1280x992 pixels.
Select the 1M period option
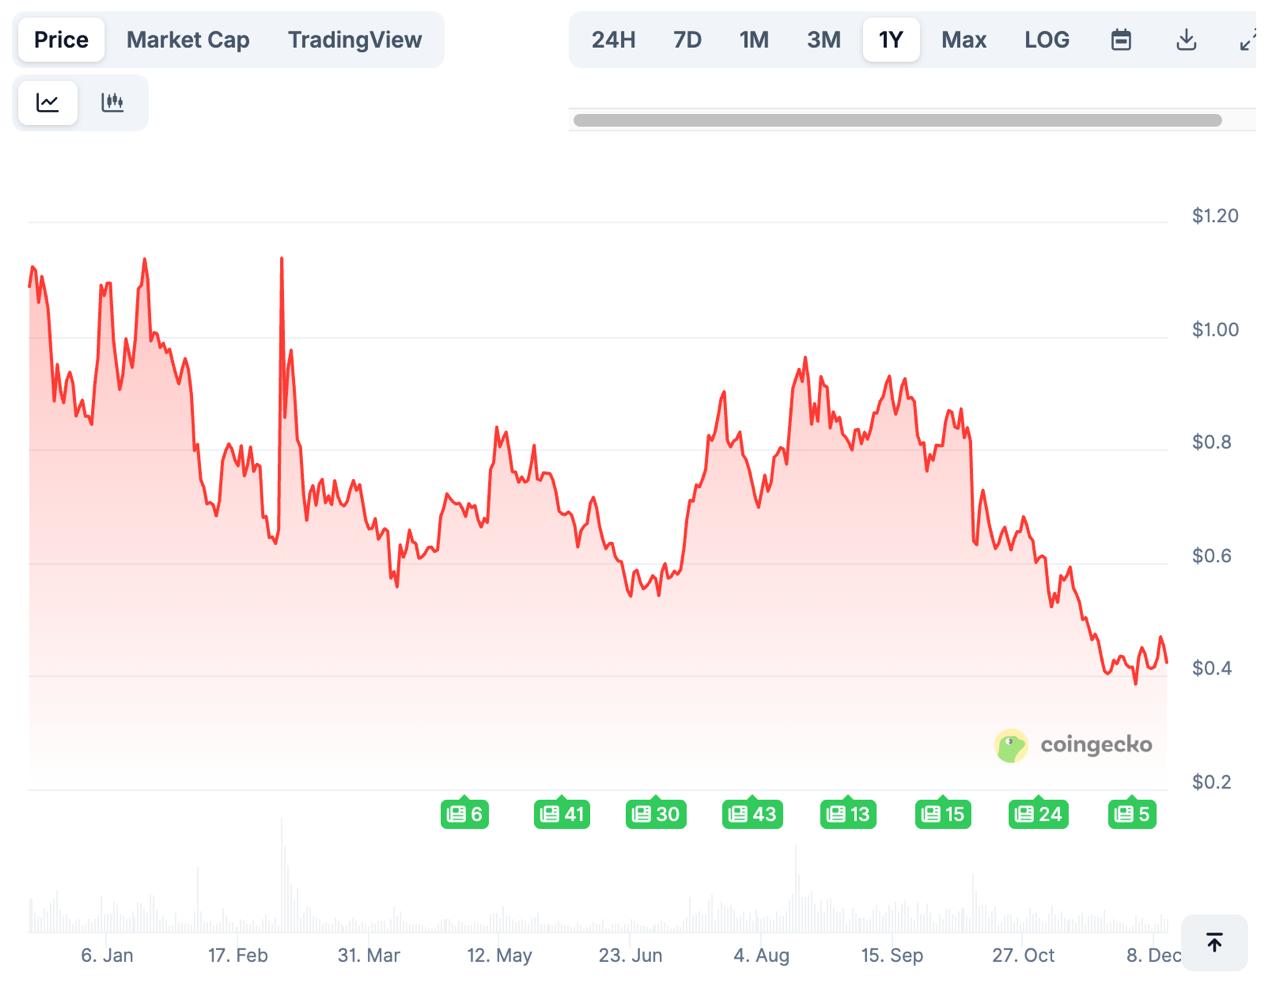click(x=754, y=40)
